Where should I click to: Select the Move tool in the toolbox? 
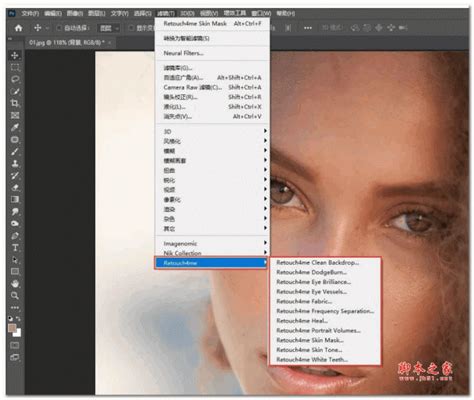coord(15,55)
